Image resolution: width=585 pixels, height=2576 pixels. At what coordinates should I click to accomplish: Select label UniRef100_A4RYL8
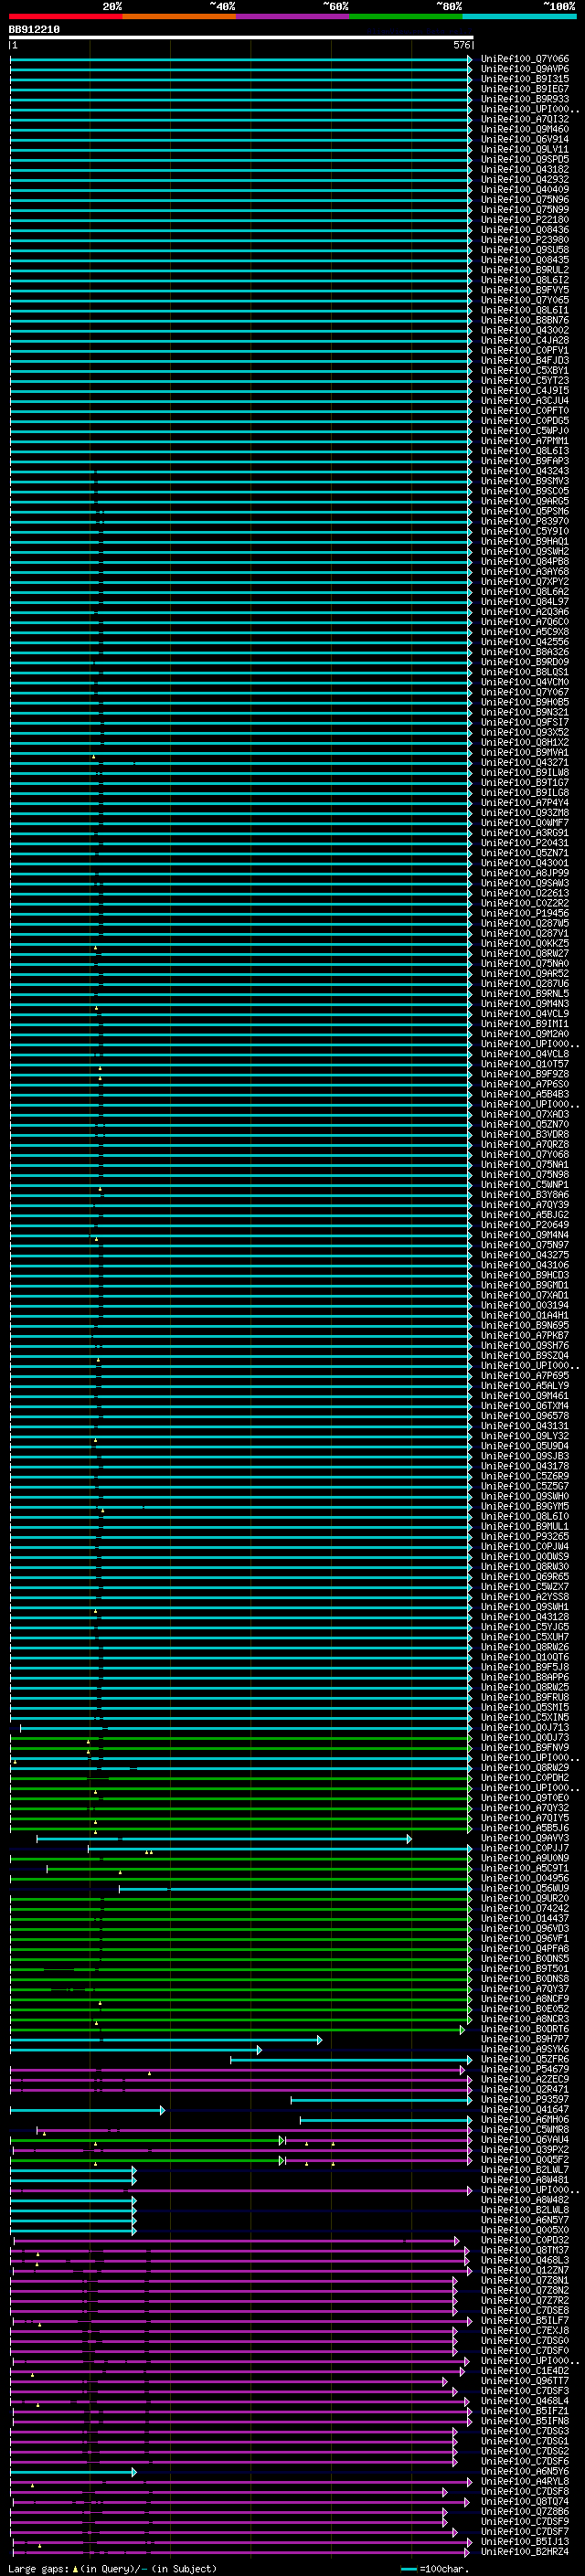[525, 2481]
